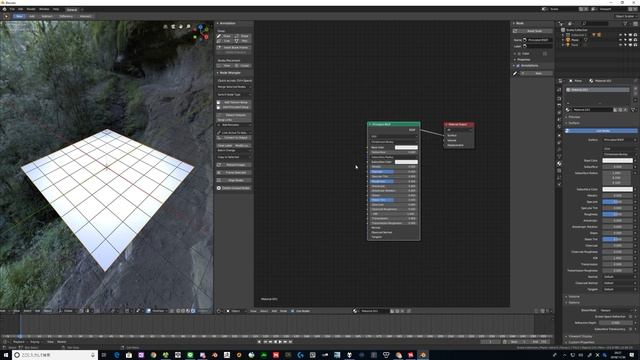Open the timeline Marker menu
This screenshot has width=640, height=360.
point(62,342)
